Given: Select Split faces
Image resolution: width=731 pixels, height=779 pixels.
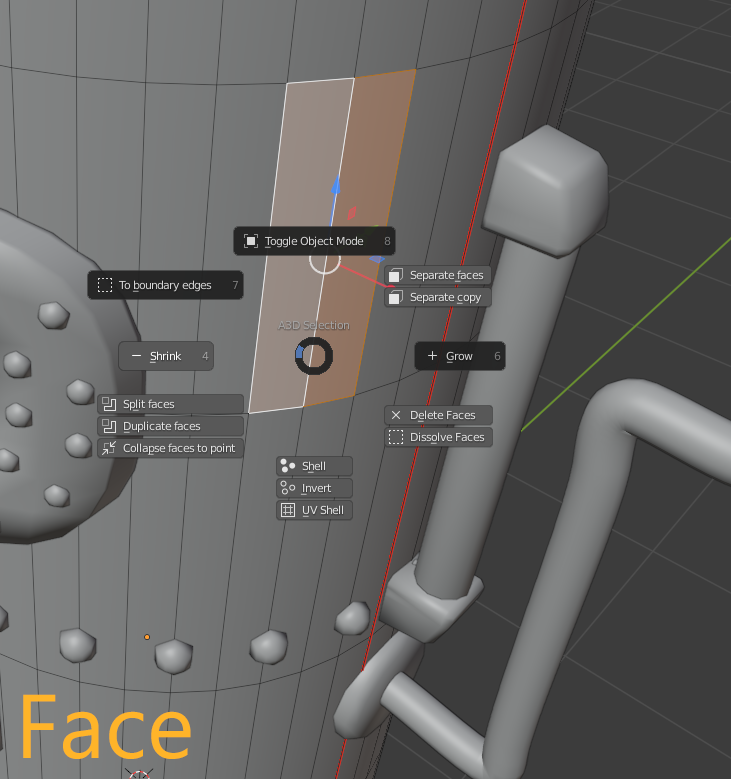Looking at the screenshot, I should [x=170, y=404].
